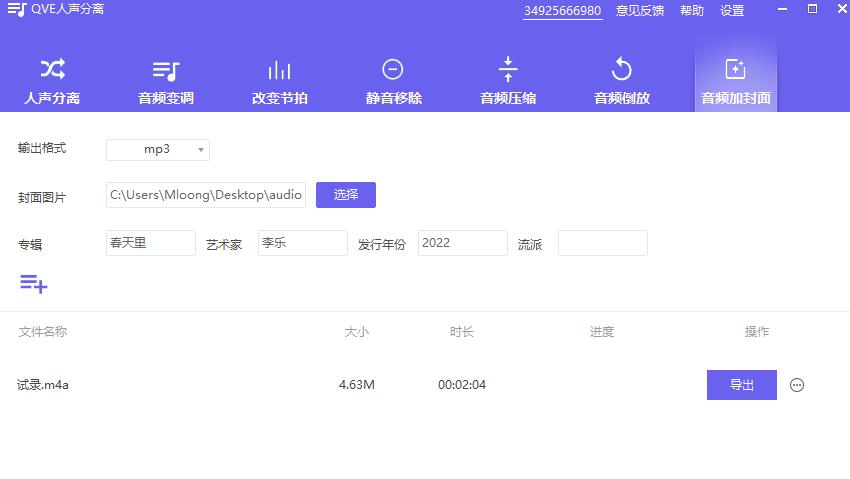Open the 帮助 help menu

pyautogui.click(x=692, y=11)
